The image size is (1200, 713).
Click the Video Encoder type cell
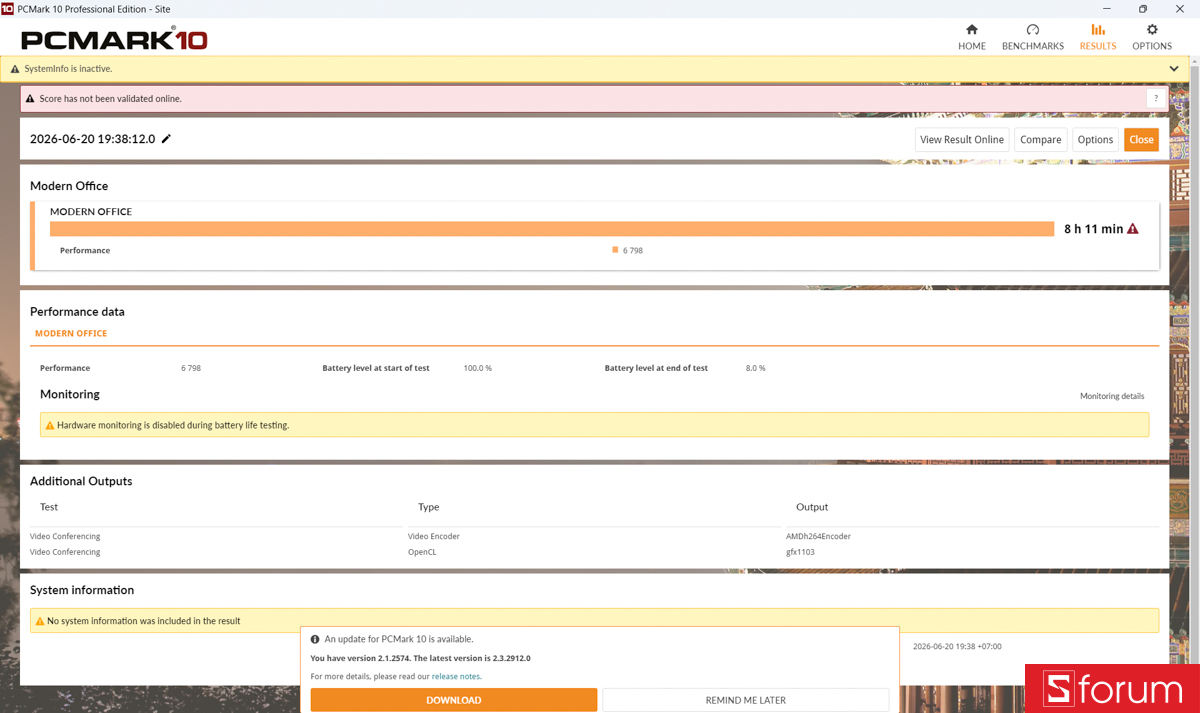pos(434,536)
